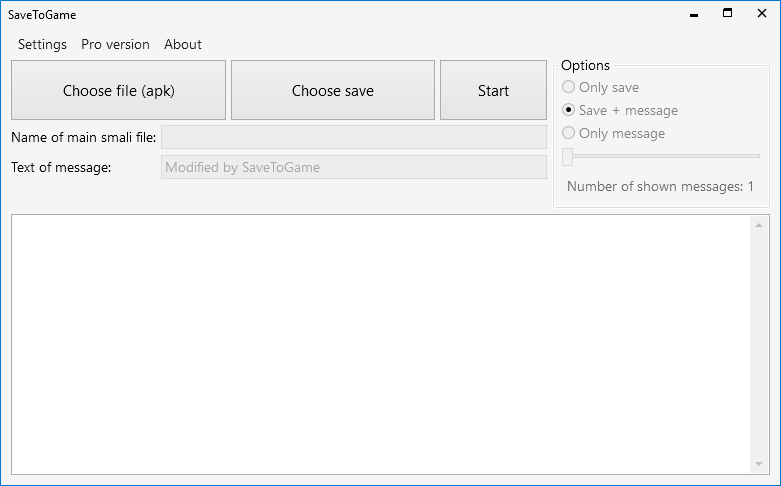
Task: Close the SaveToGame window
Action: [762, 13]
